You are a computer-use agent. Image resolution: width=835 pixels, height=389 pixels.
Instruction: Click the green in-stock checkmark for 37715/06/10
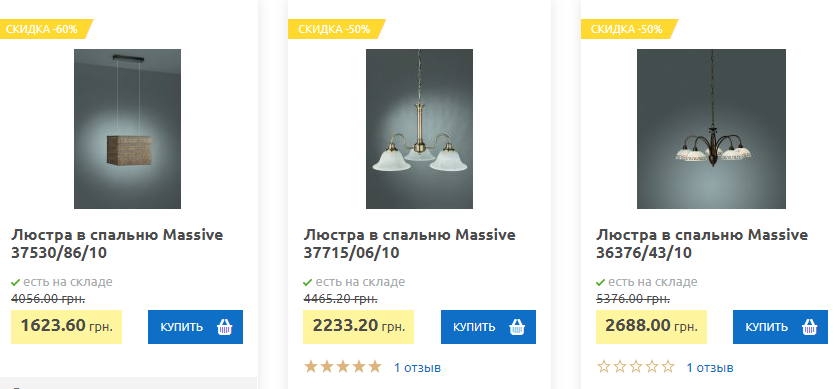pyautogui.click(x=308, y=282)
